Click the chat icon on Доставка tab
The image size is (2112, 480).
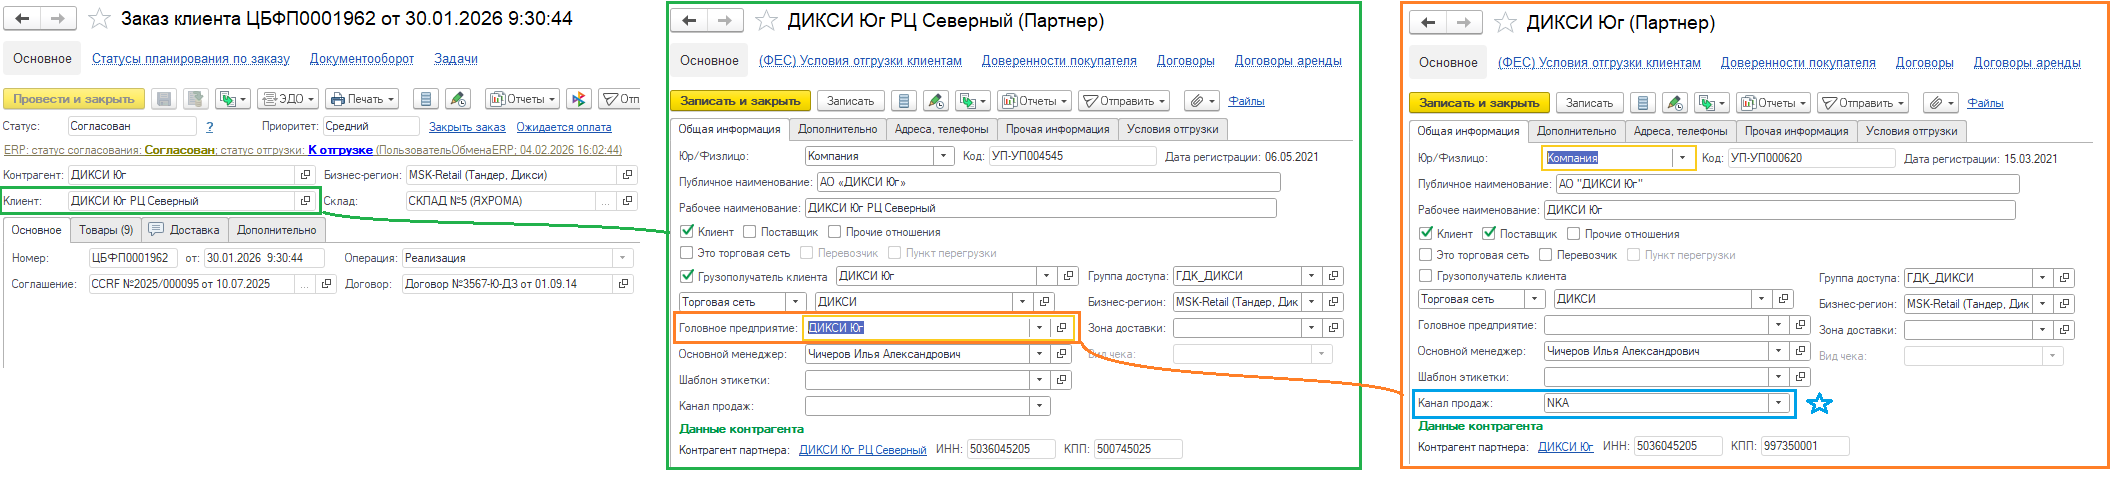coord(156,230)
